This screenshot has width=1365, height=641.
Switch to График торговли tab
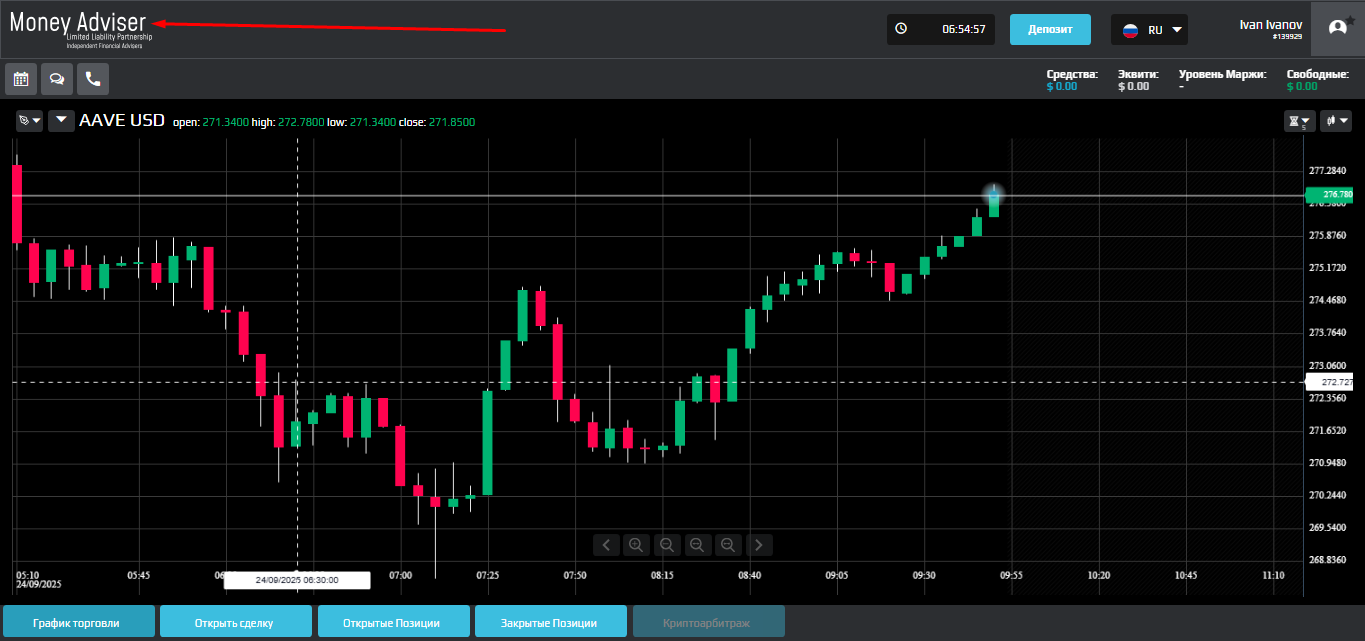[79, 622]
